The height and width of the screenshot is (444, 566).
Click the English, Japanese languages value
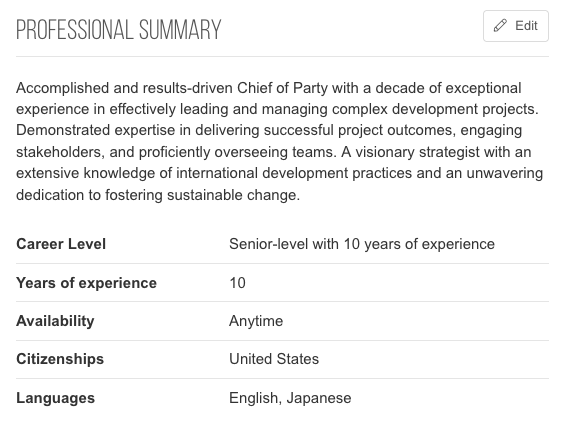pos(290,398)
